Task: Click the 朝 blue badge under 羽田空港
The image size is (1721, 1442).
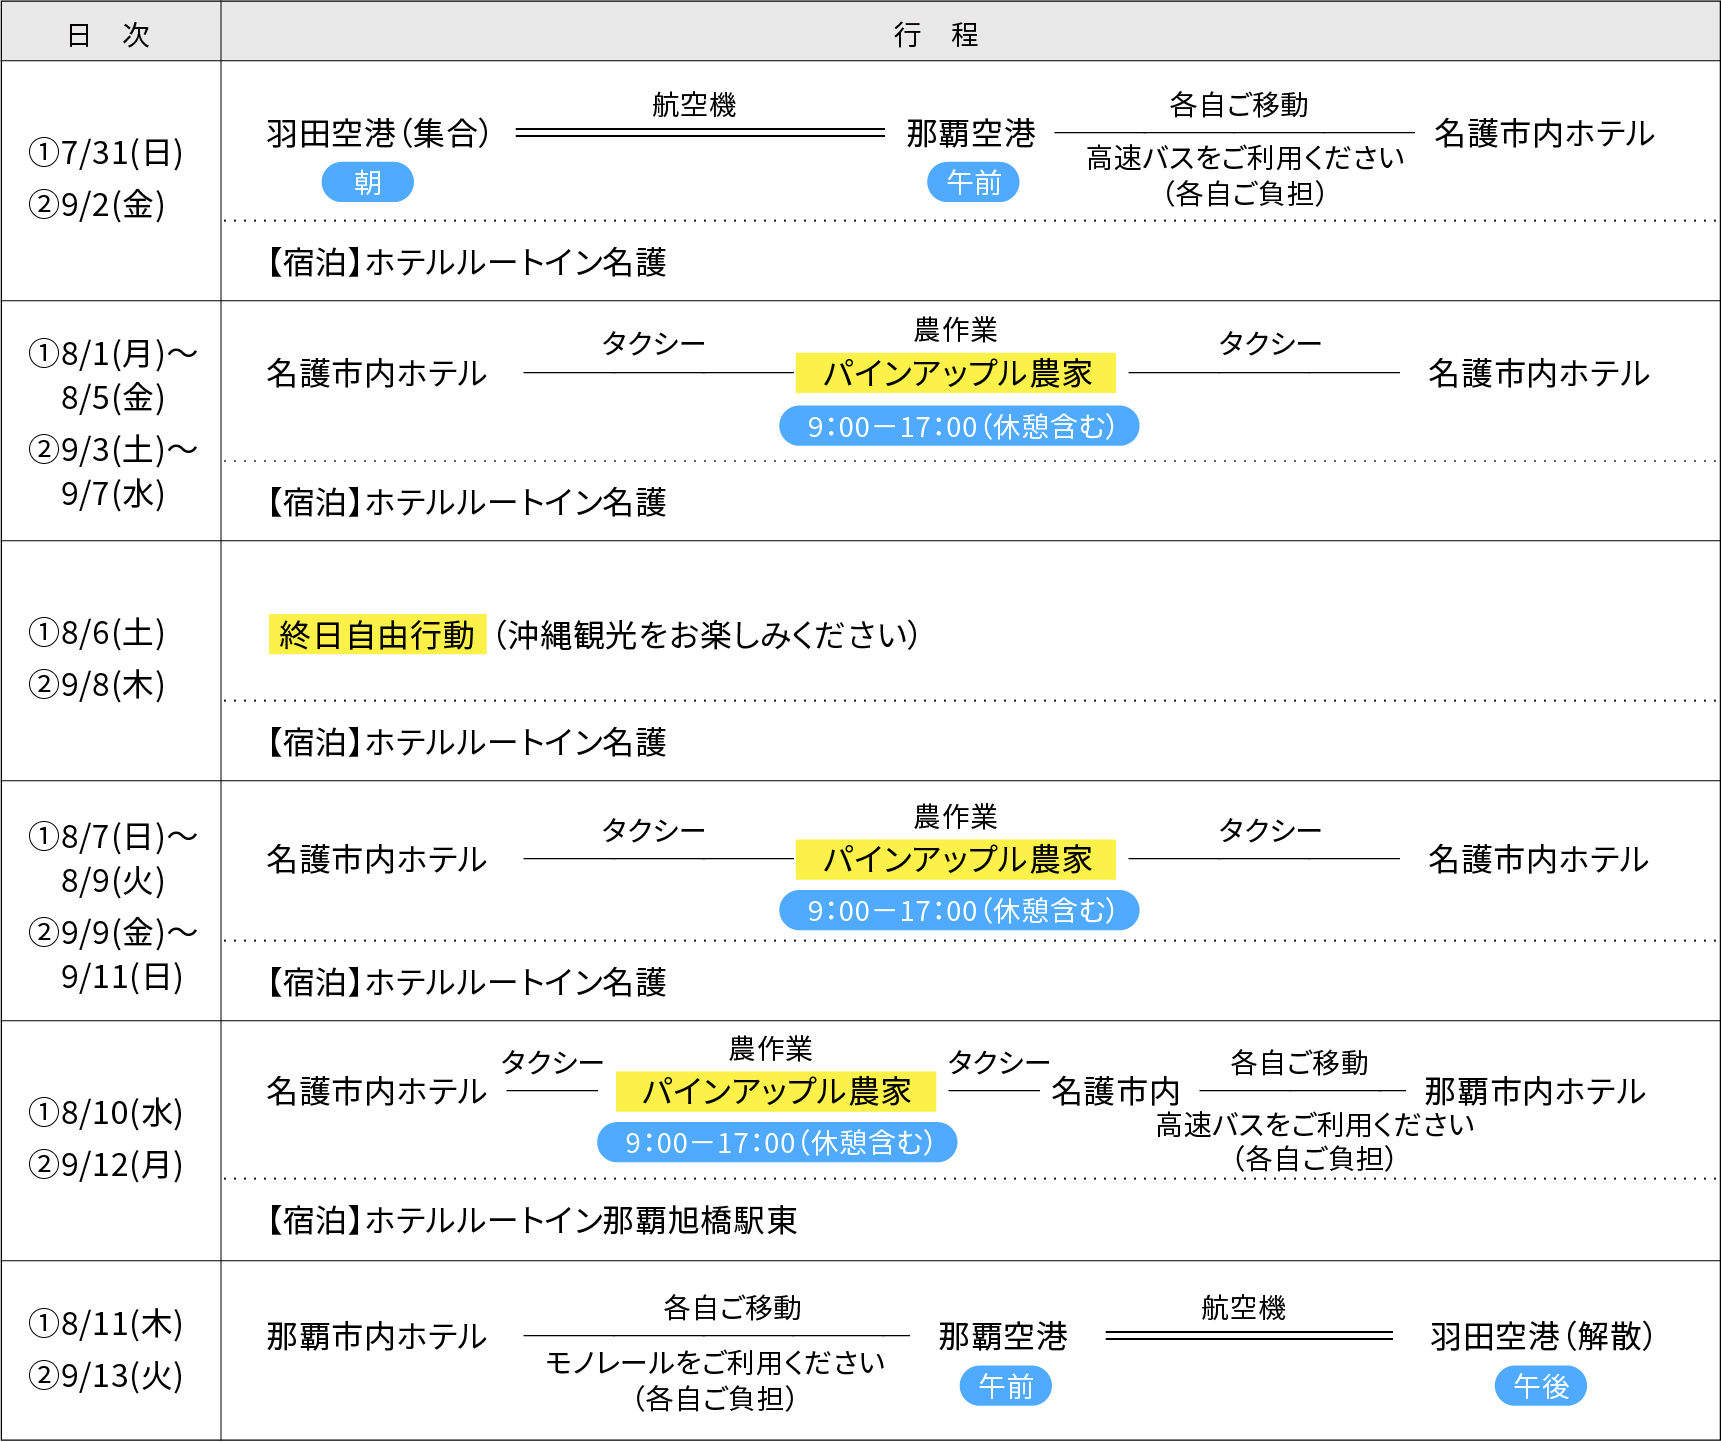Action: [367, 183]
